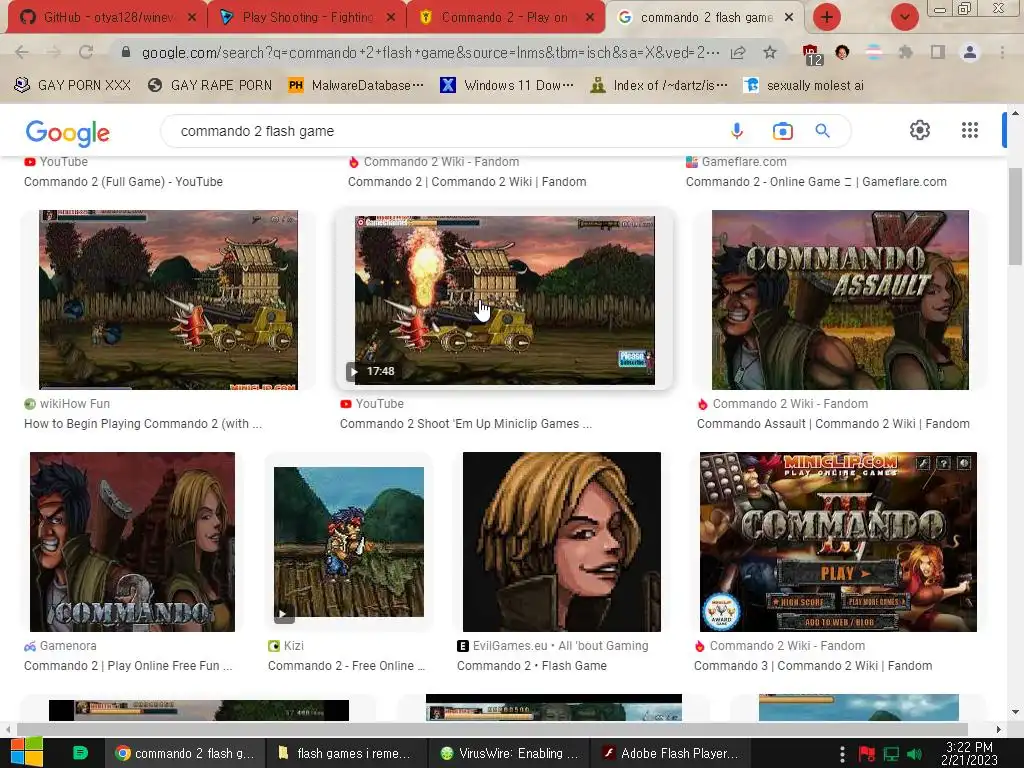
Task: Open Commando Assault Wiki Fandom link
Action: click(833, 424)
